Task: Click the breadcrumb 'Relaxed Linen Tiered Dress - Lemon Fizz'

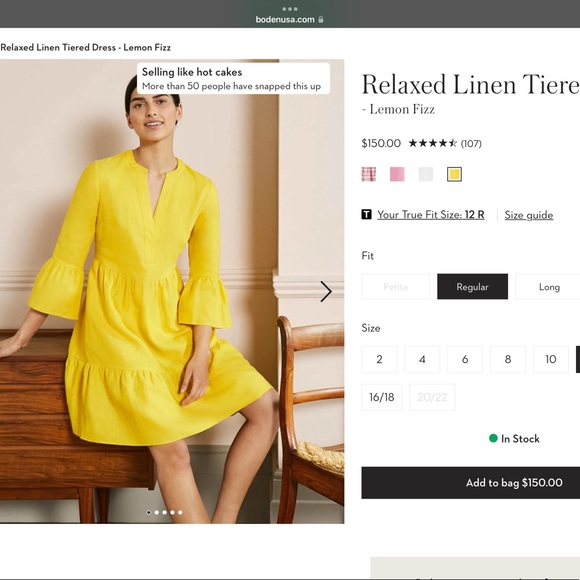Action: 85,47
